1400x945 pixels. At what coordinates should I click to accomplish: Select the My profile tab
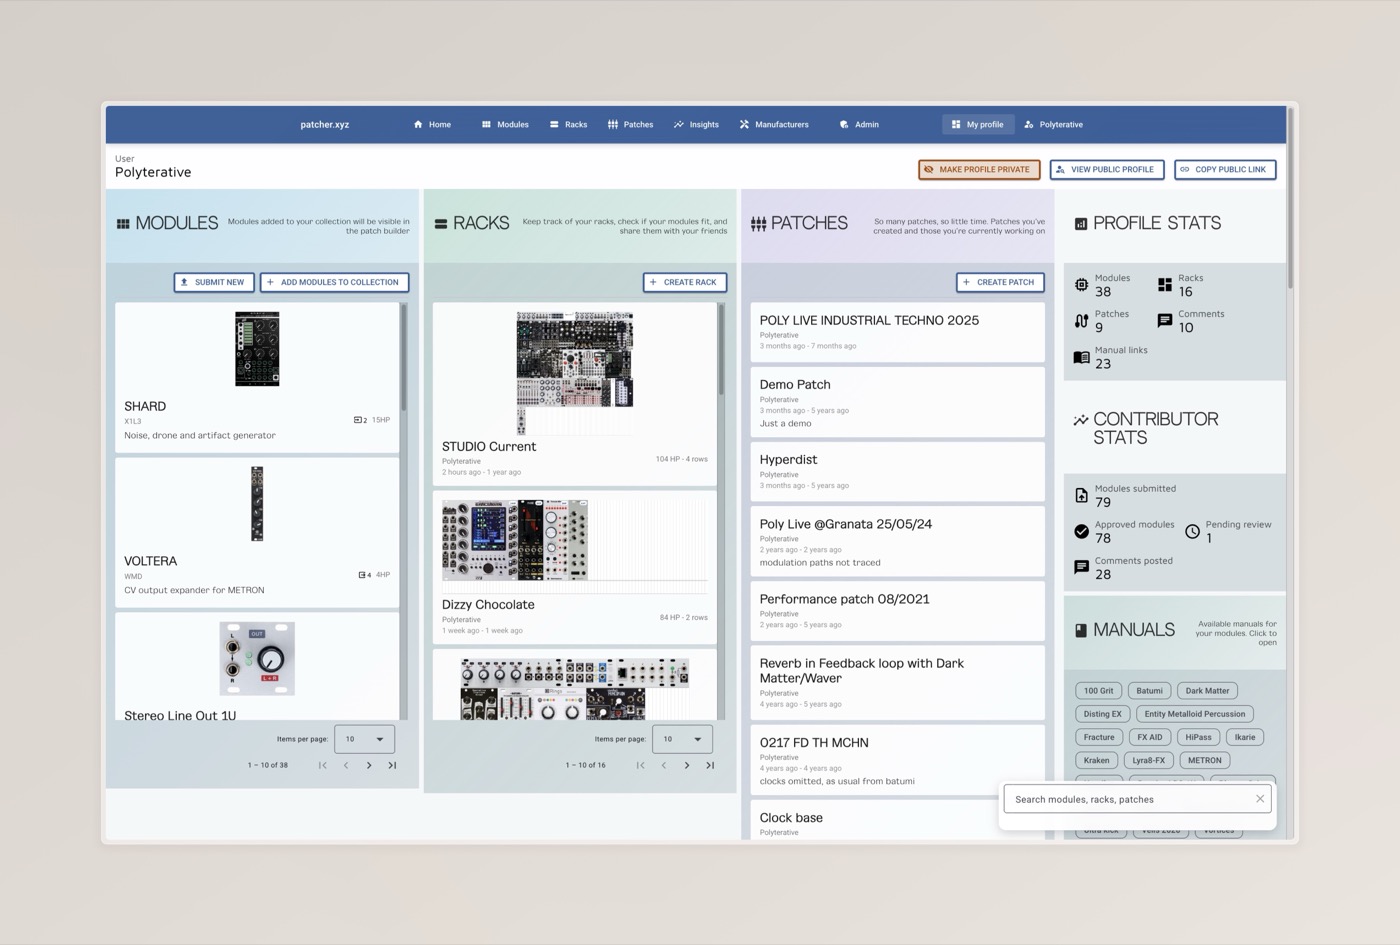[977, 125]
